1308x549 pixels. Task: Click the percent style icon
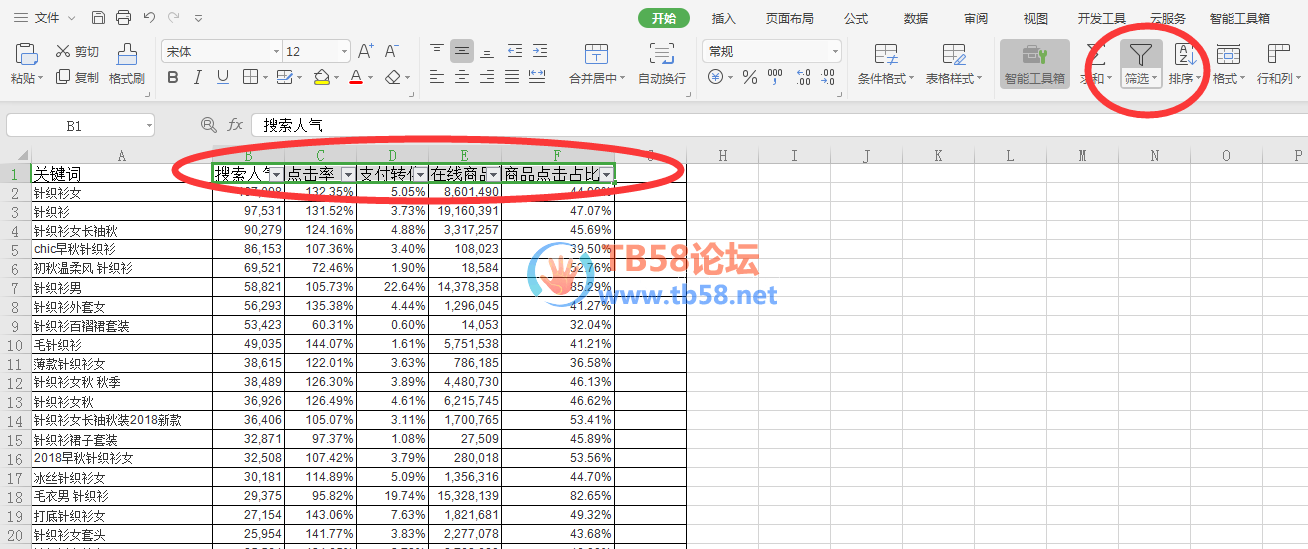[749, 77]
